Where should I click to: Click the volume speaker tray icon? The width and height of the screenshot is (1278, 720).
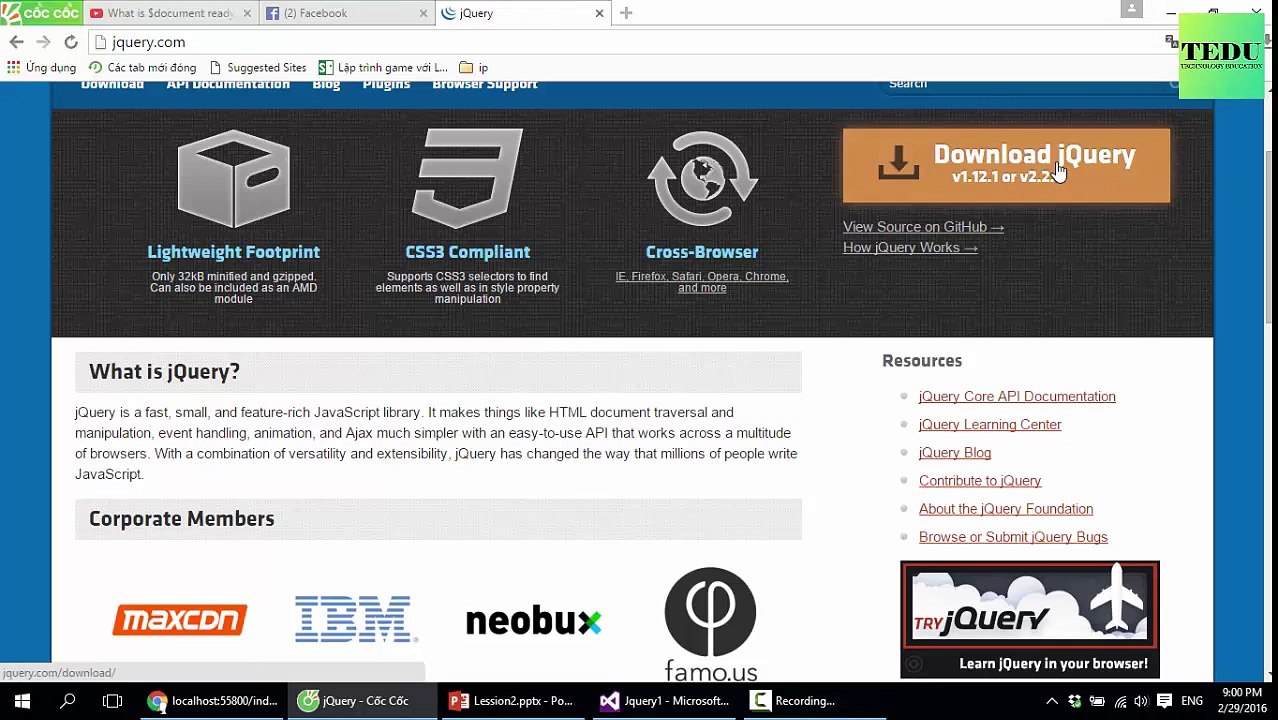pyautogui.click(x=1141, y=701)
